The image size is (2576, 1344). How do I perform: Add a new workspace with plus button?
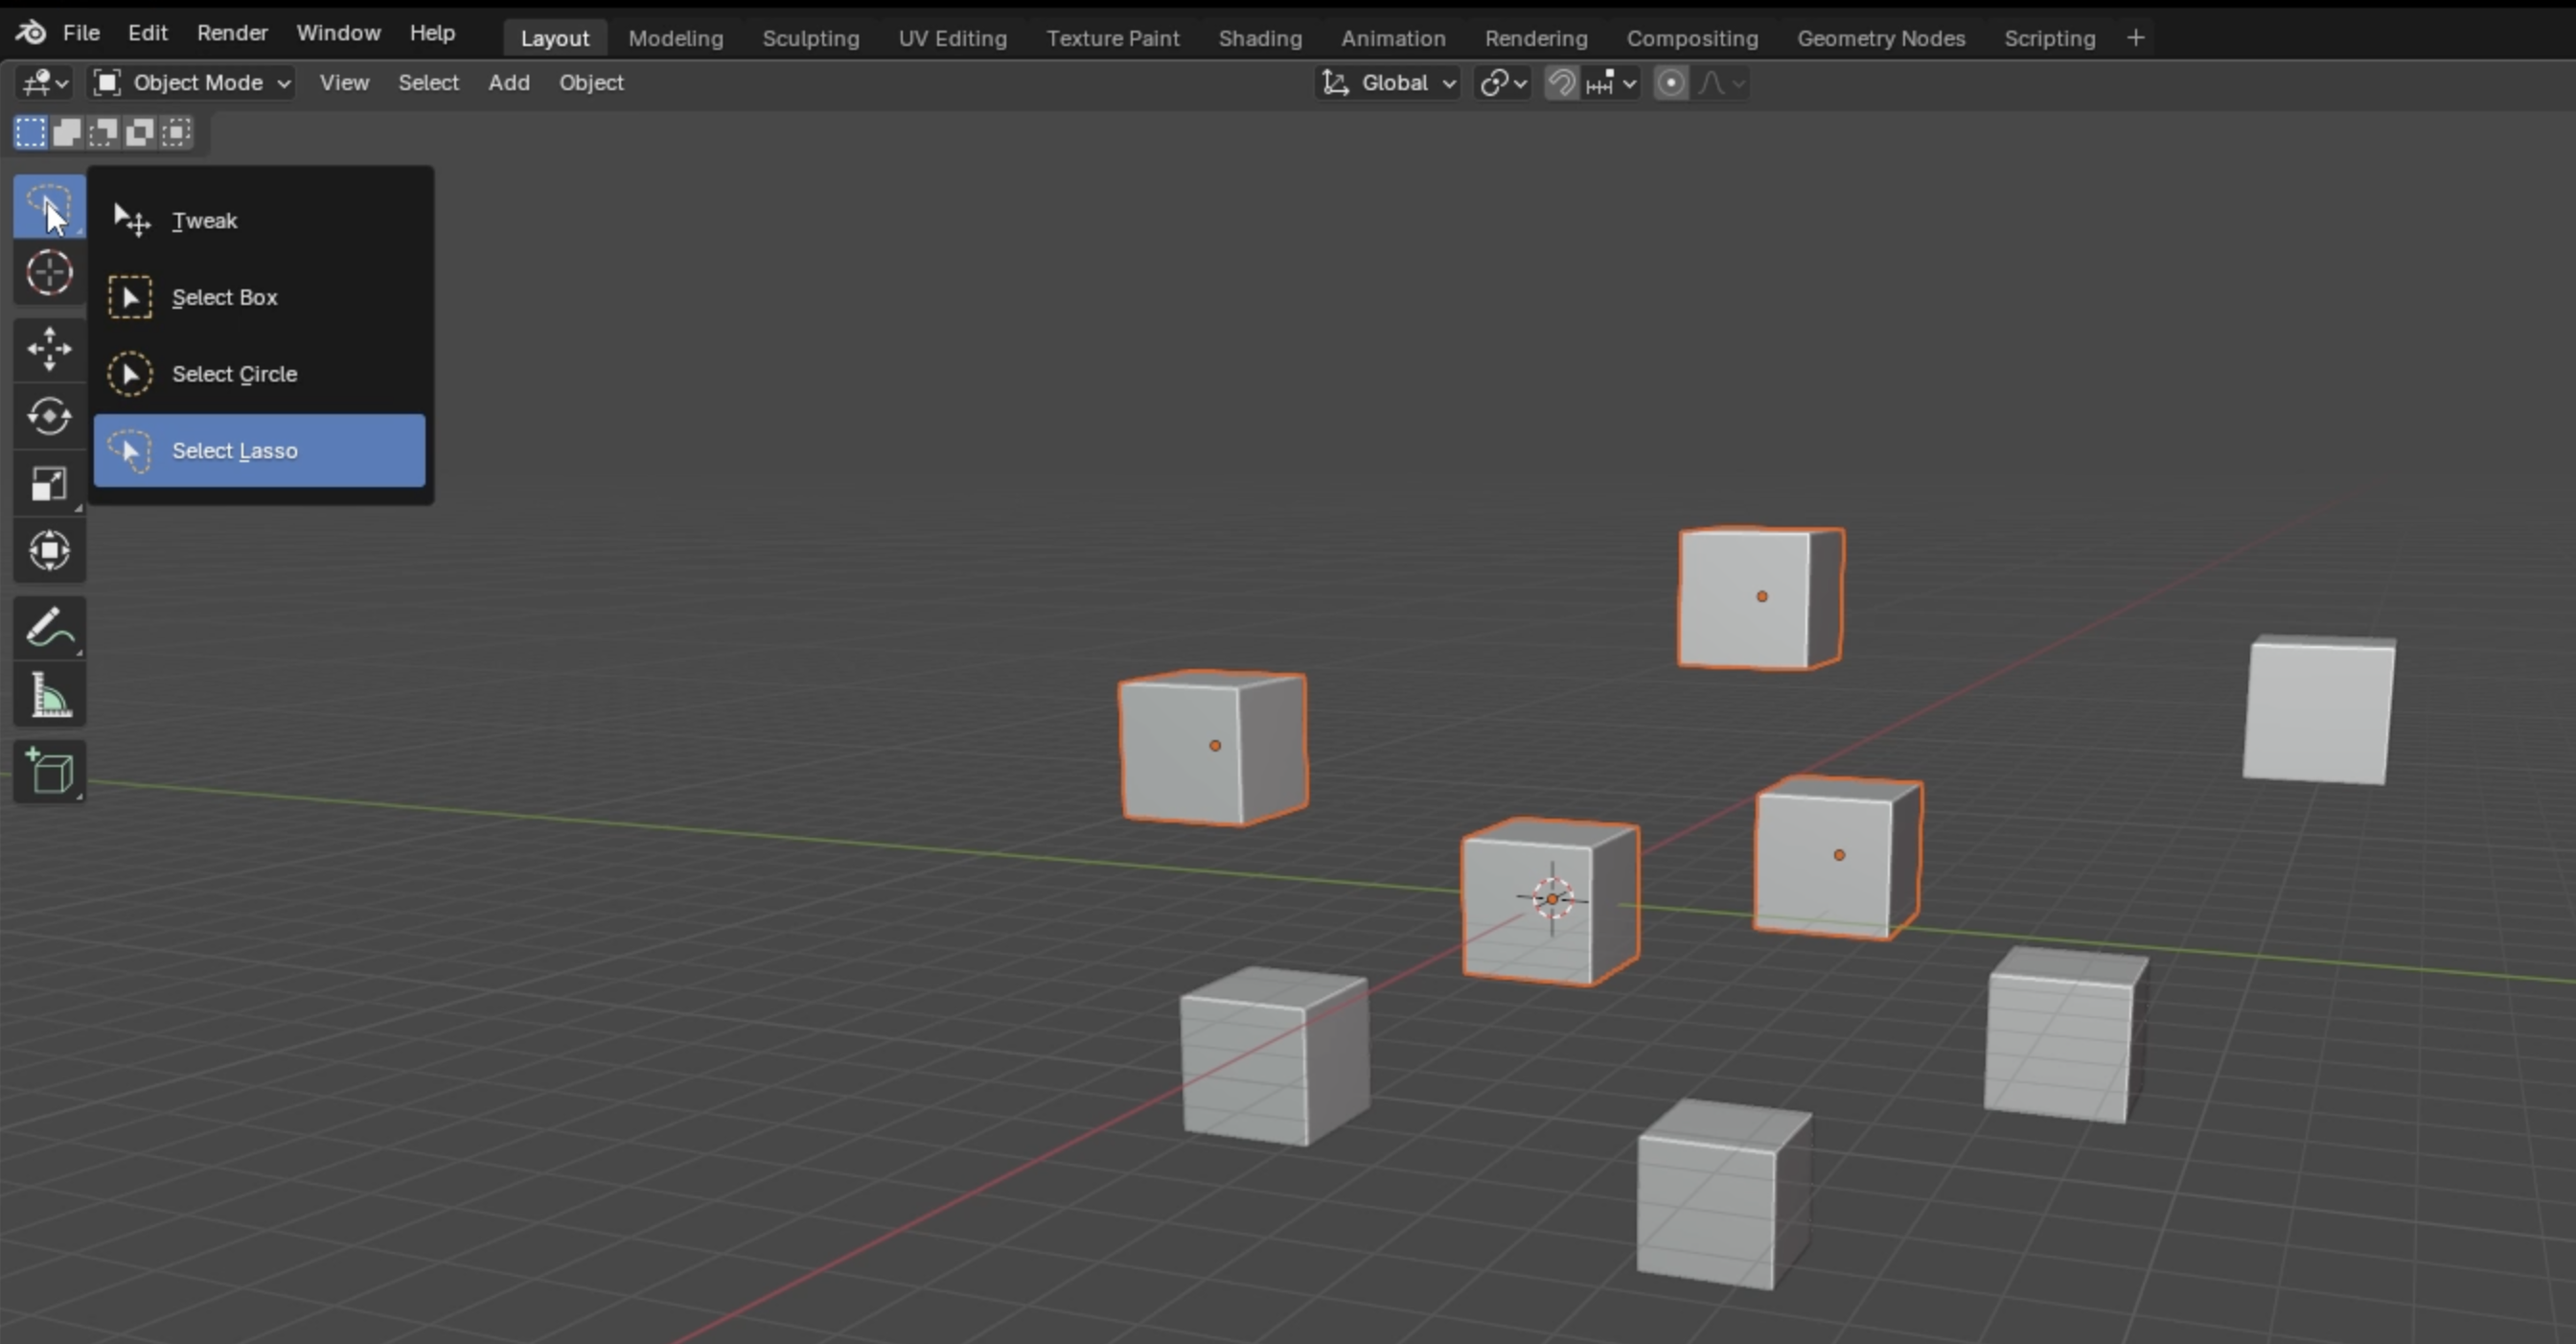coord(2135,38)
